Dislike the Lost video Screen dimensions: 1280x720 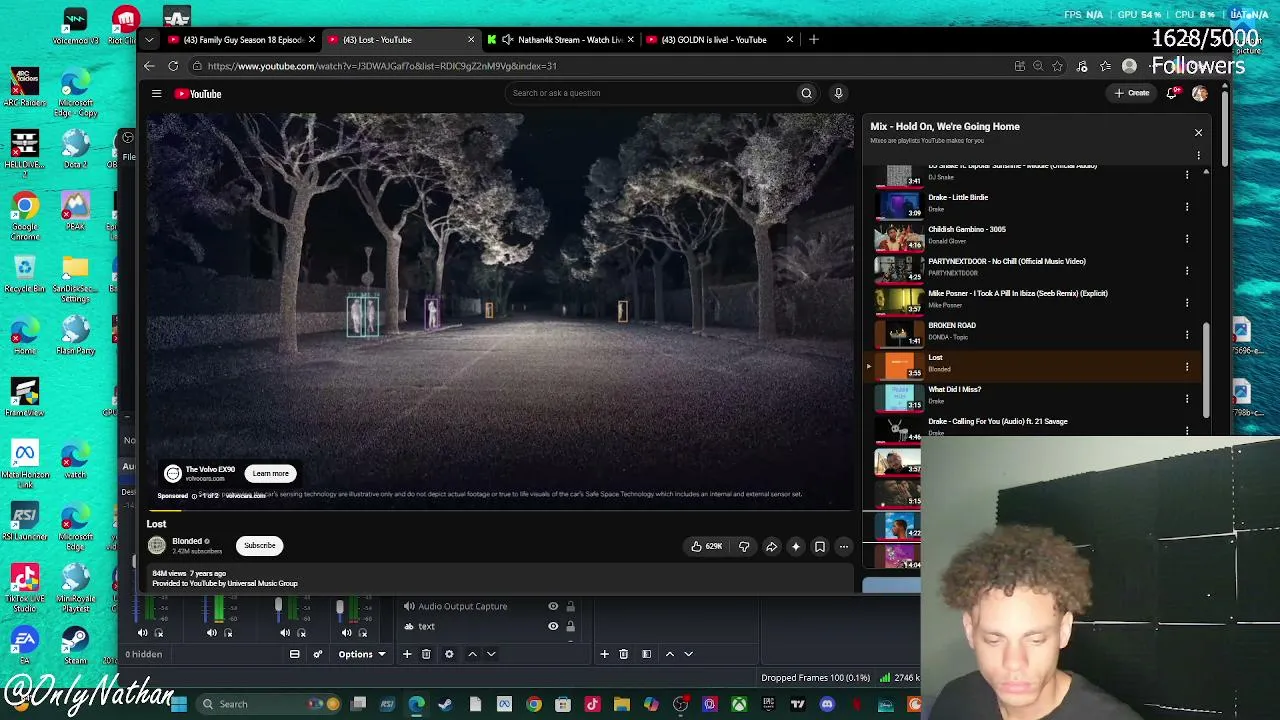click(x=743, y=546)
